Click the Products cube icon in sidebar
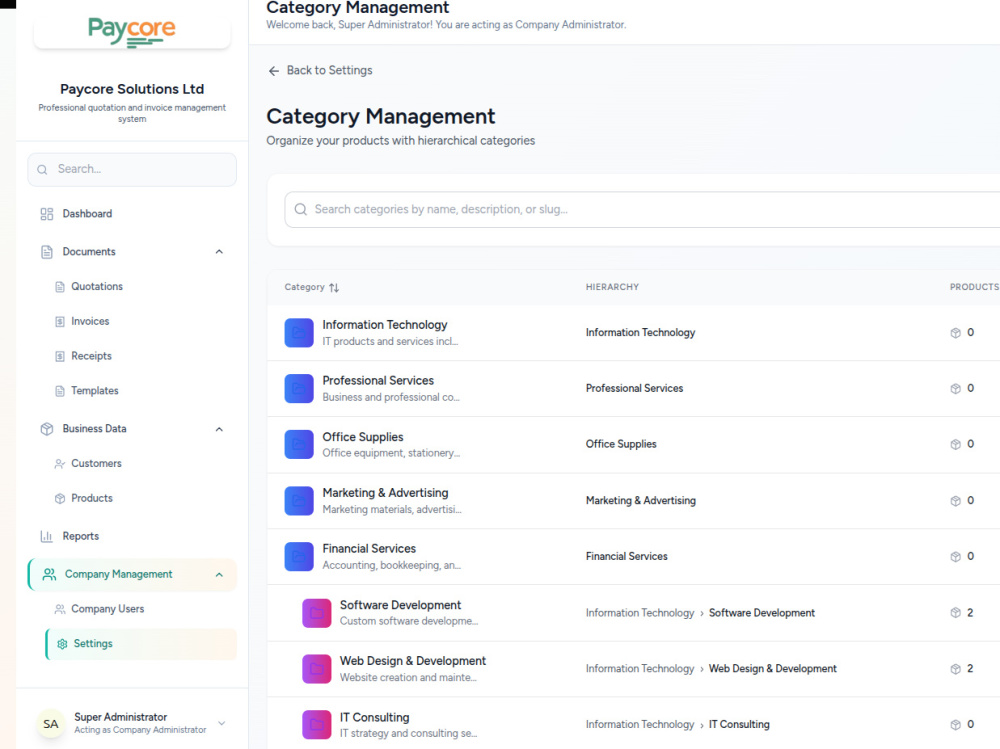Viewport: 1000px width, 749px height. coord(60,498)
